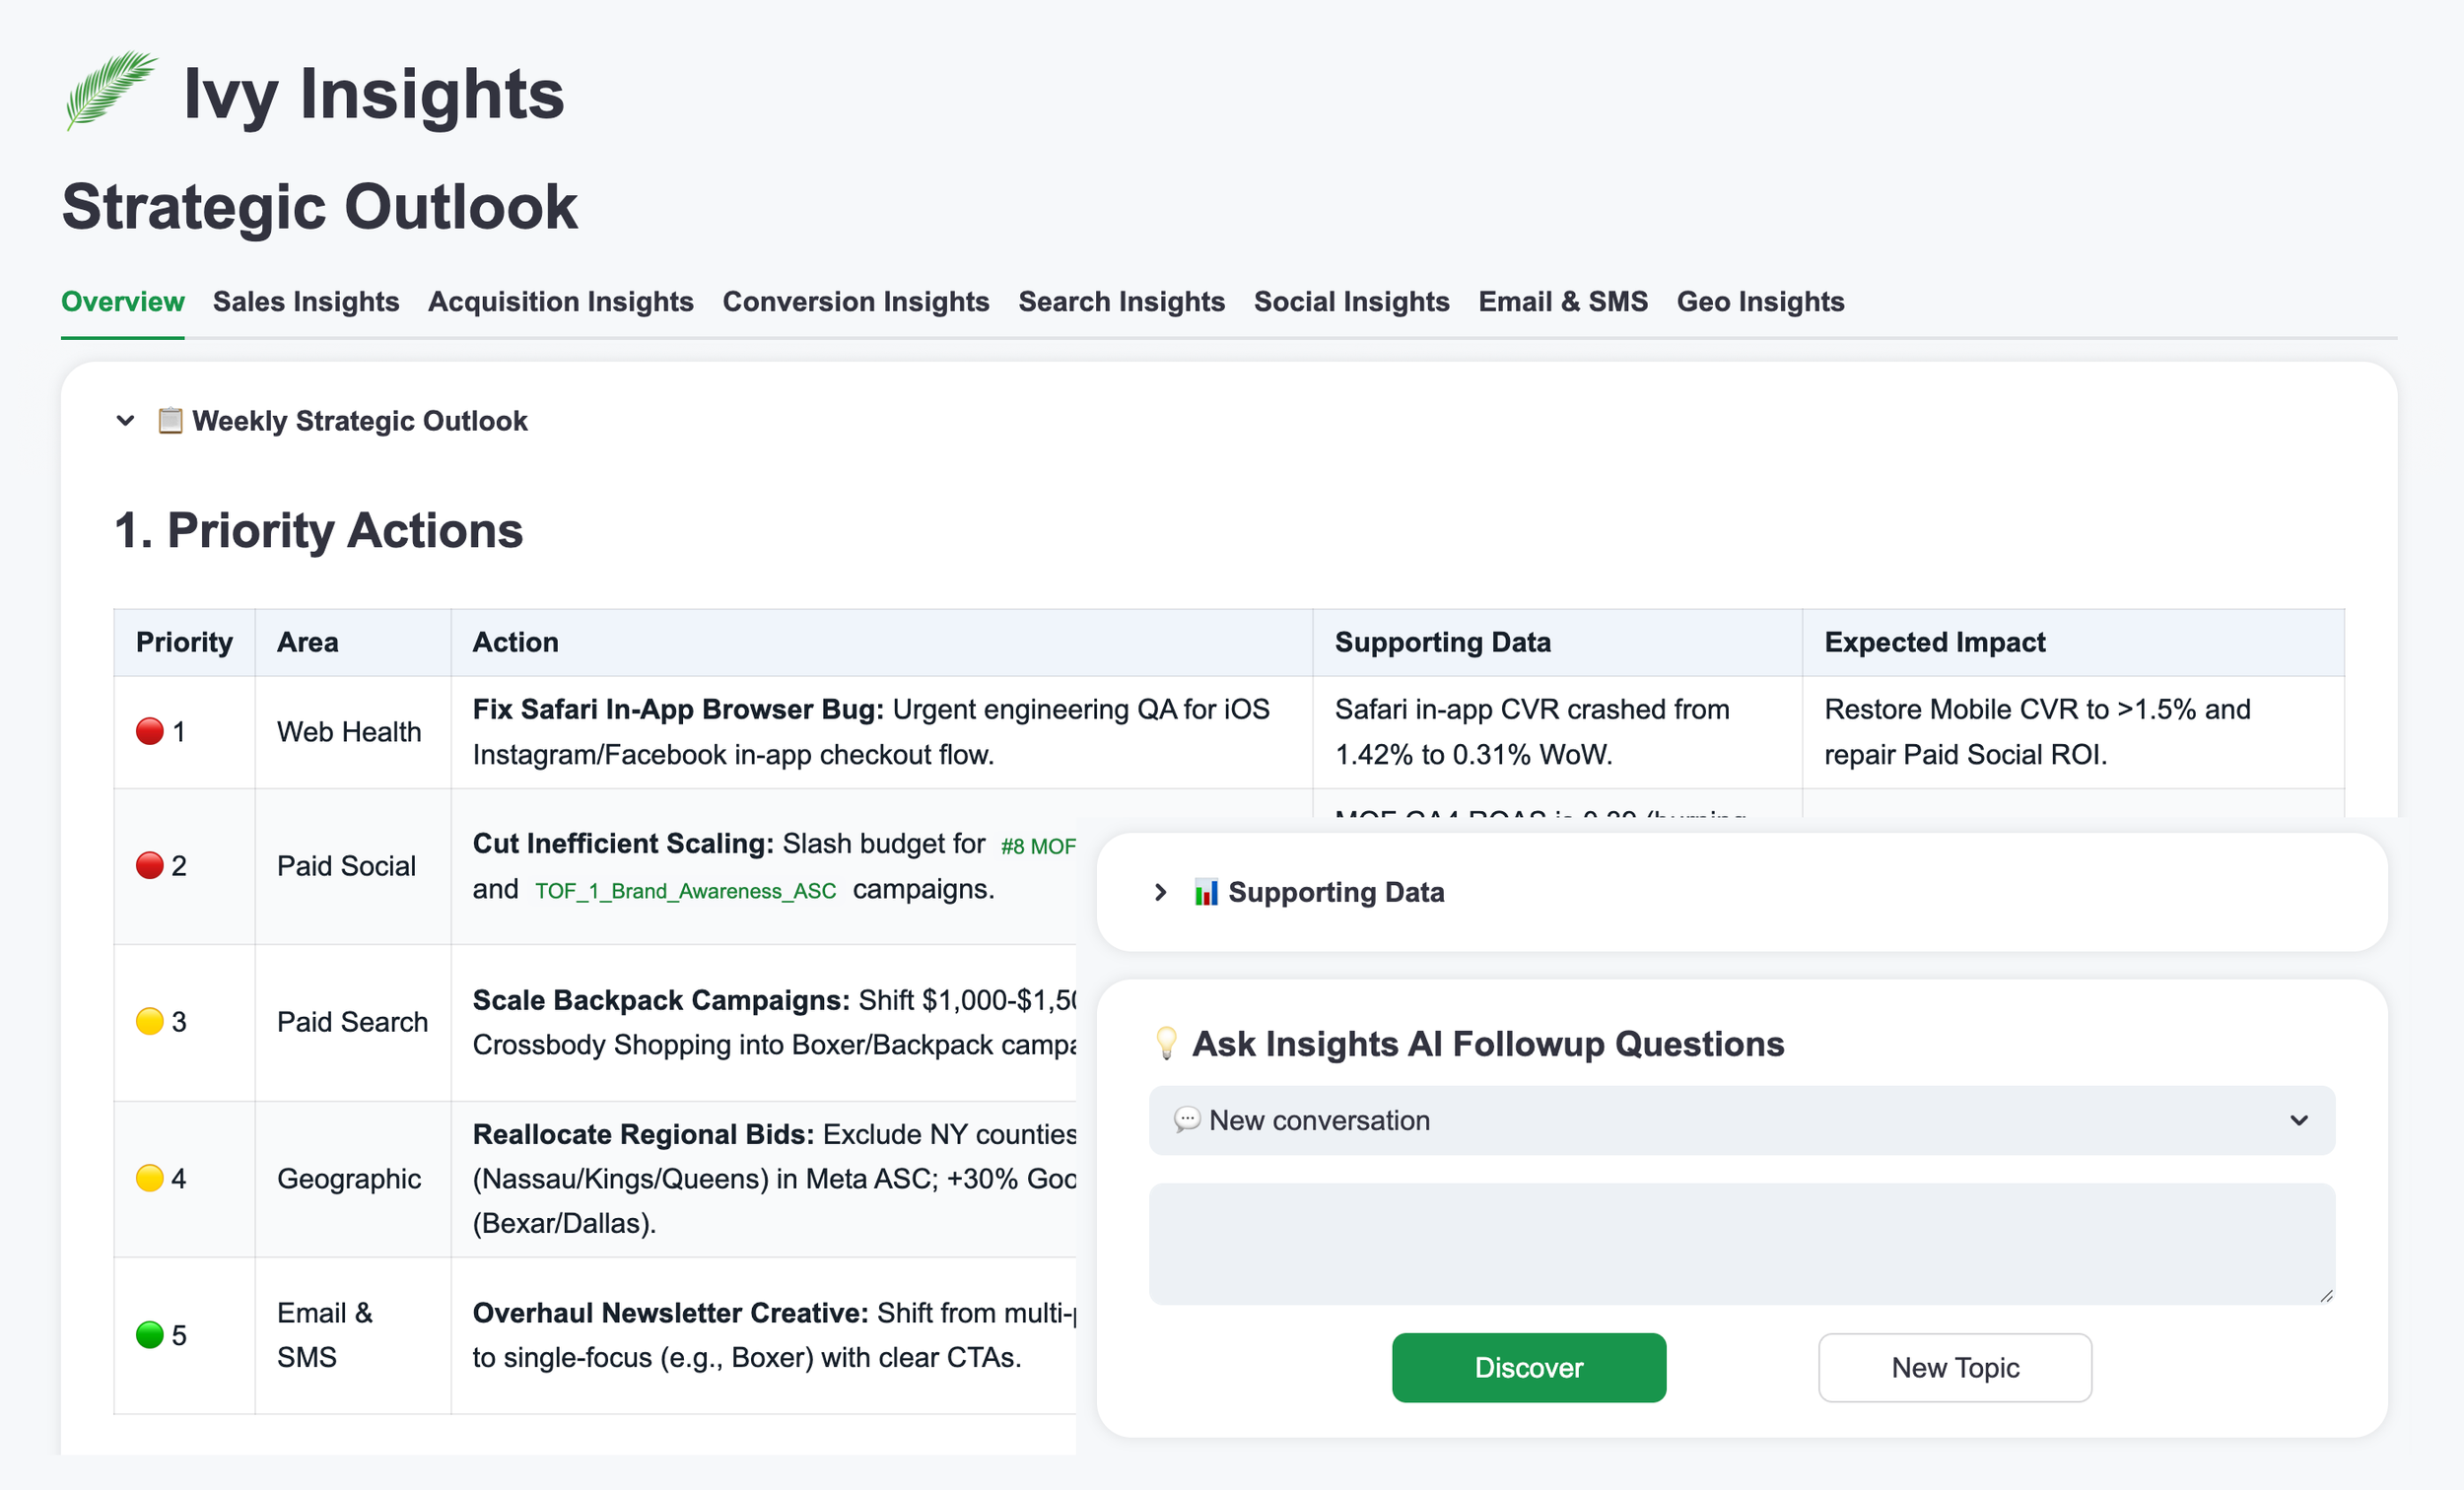Select the Email & SMS tab
This screenshot has width=2464, height=1490.
(1563, 302)
